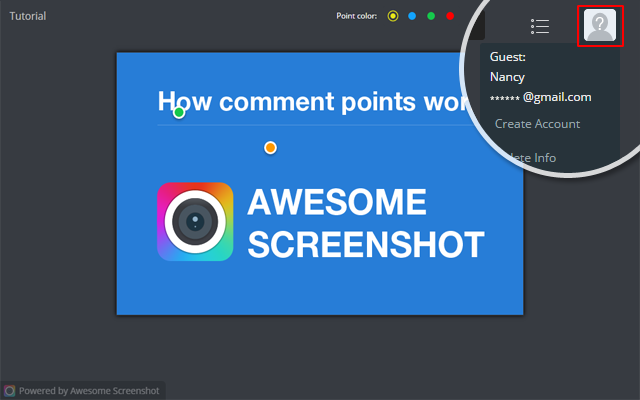Select the green point color in toolbar
The image size is (640, 400).
(x=431, y=16)
